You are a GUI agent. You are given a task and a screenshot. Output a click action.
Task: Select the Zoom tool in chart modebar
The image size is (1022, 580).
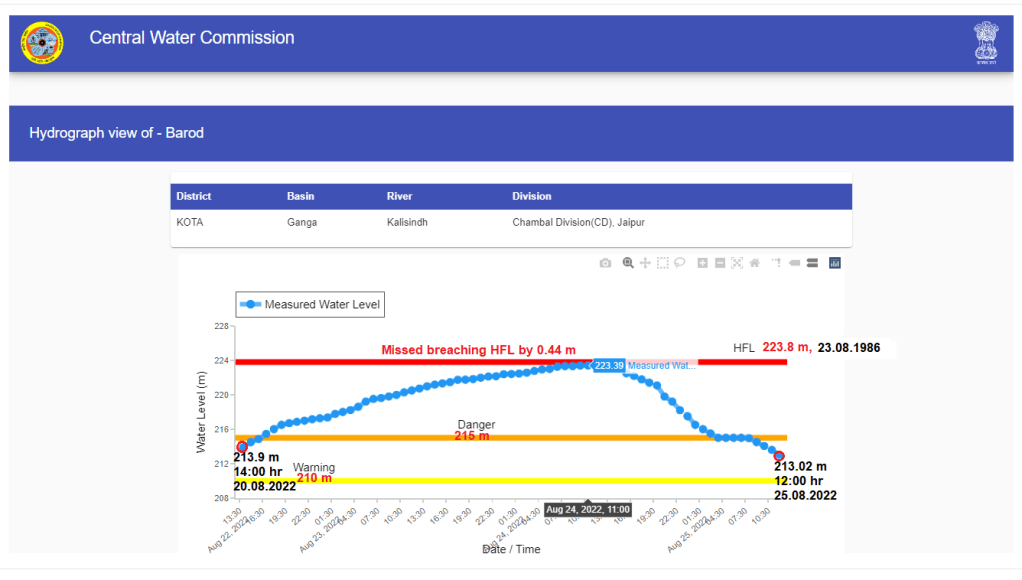pyautogui.click(x=628, y=263)
